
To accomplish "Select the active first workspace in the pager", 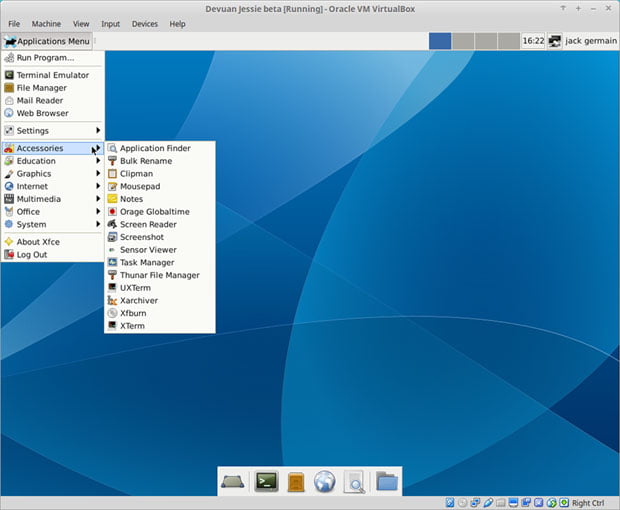I will tap(440, 41).
